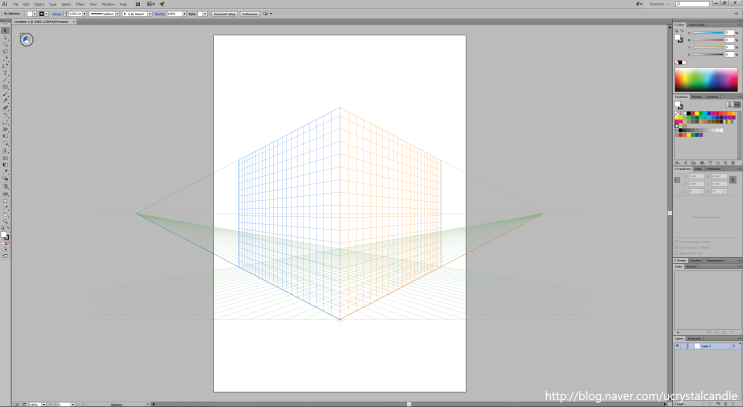Click the perspective plane switching widget
Viewport: 743px width, 407px height.
[26, 40]
